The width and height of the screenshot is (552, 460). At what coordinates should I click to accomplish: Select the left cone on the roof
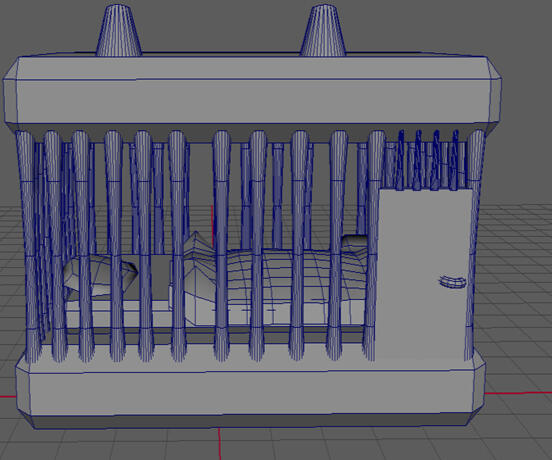point(119,31)
